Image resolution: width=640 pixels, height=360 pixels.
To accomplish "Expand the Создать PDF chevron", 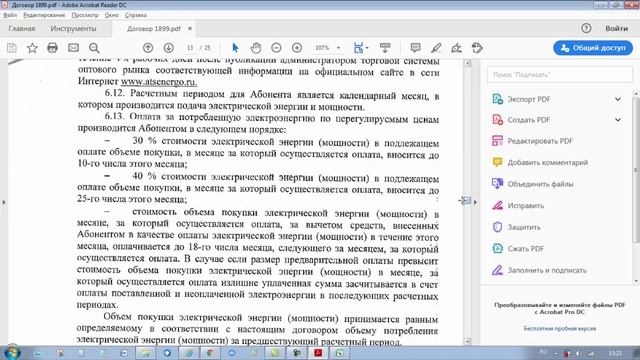I will point(618,120).
